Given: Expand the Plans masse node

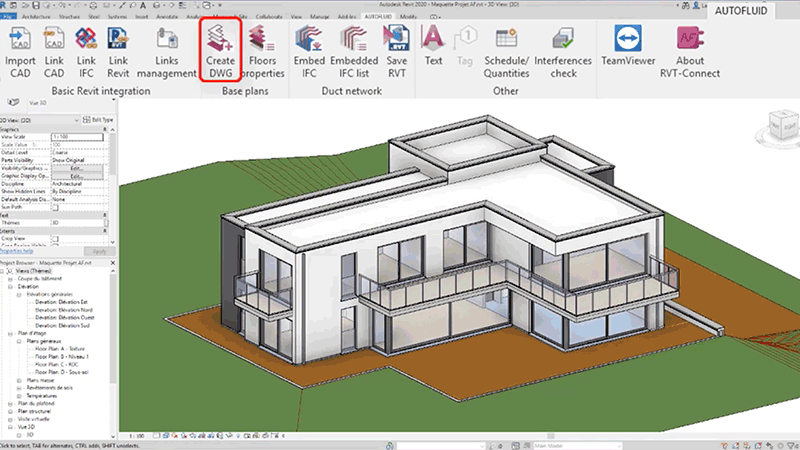Looking at the screenshot, I should point(19,381).
